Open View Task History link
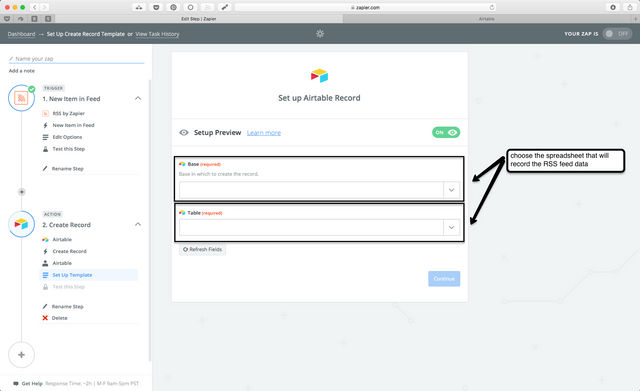 click(x=157, y=34)
